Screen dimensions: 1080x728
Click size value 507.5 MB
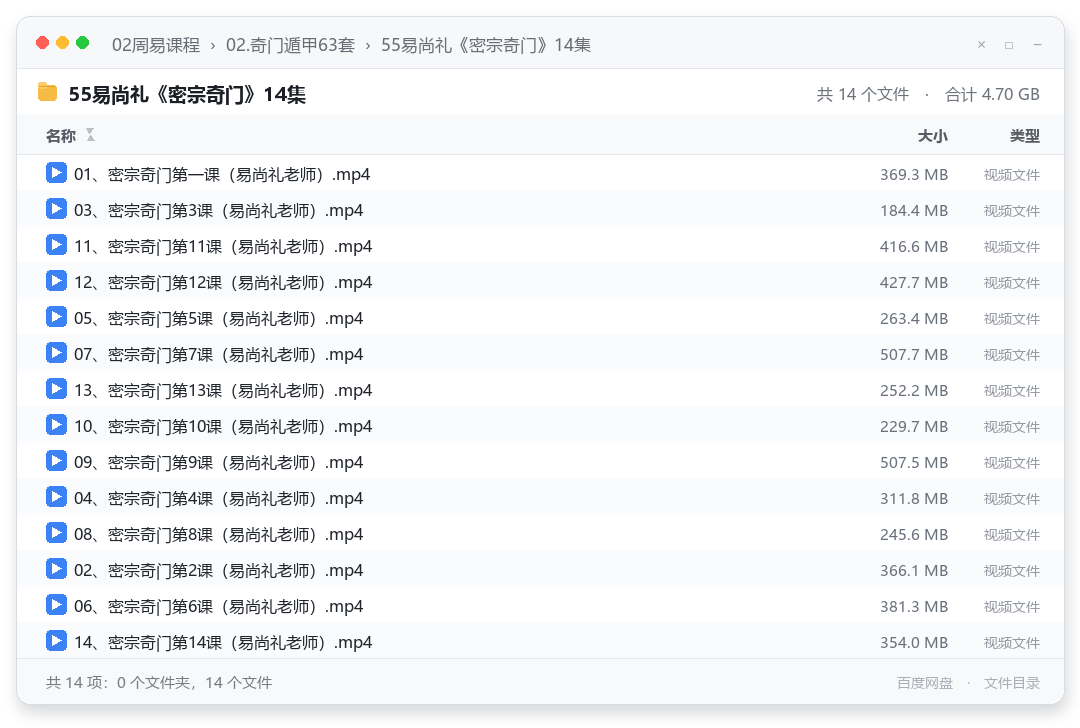(x=913, y=463)
